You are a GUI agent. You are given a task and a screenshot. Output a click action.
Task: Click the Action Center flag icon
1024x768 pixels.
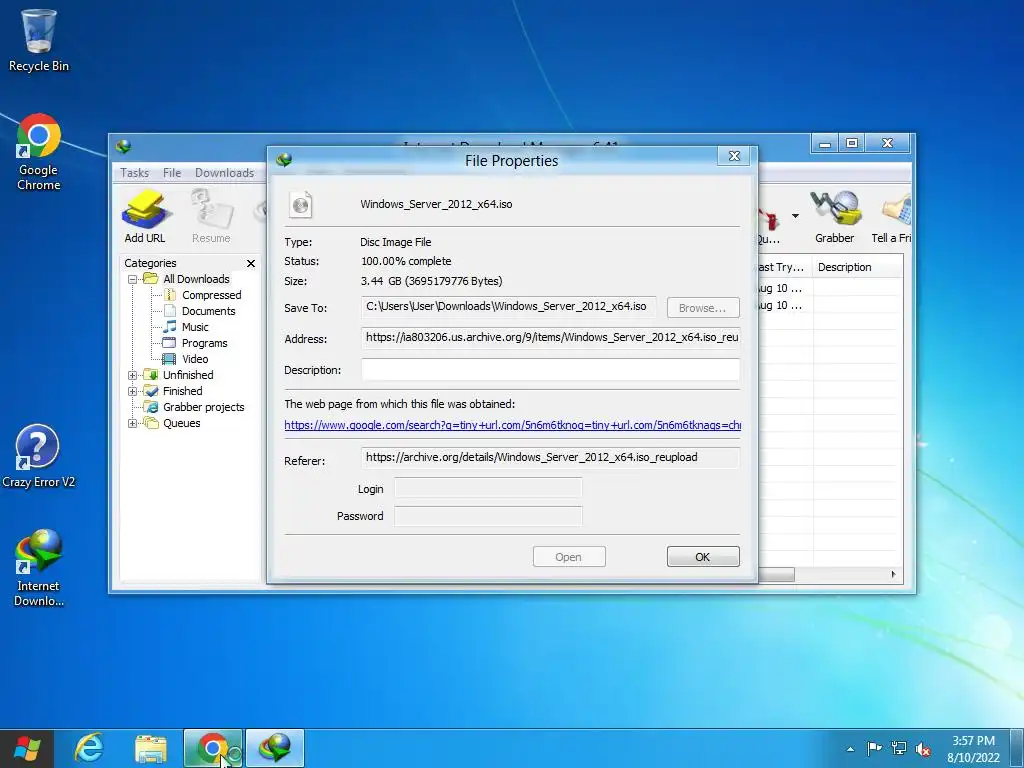point(874,749)
